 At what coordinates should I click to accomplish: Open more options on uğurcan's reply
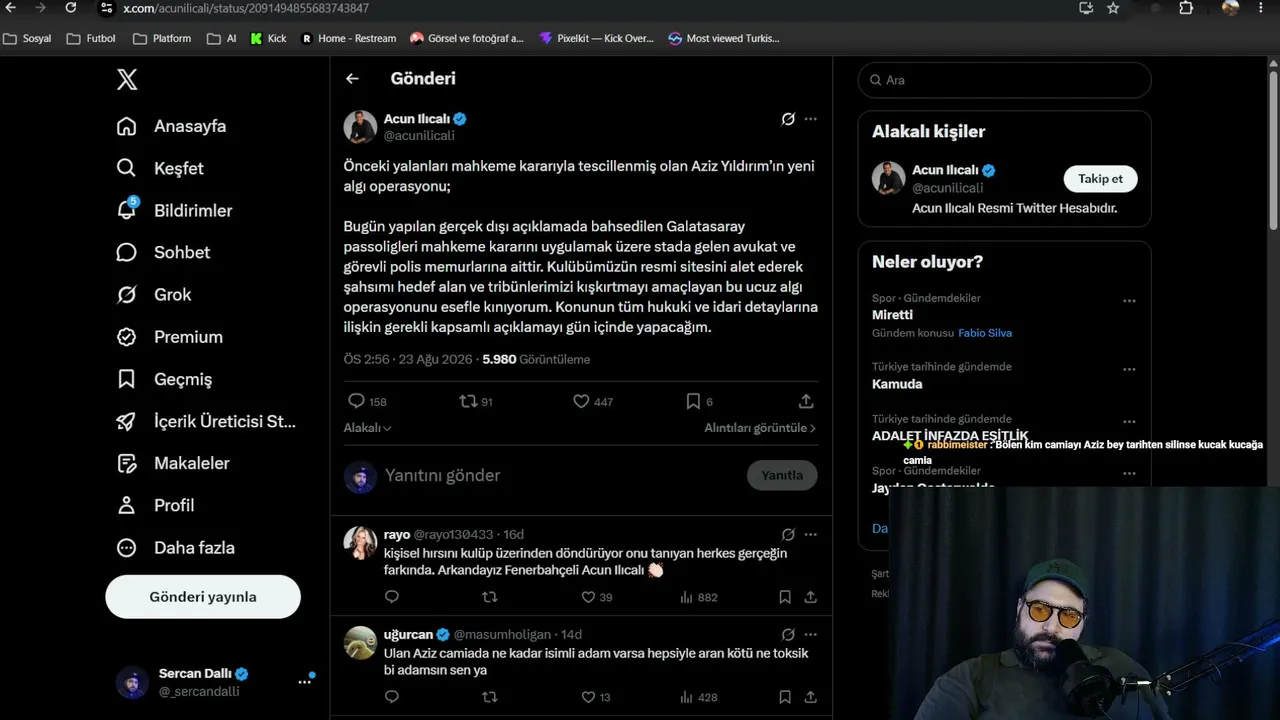pos(811,635)
